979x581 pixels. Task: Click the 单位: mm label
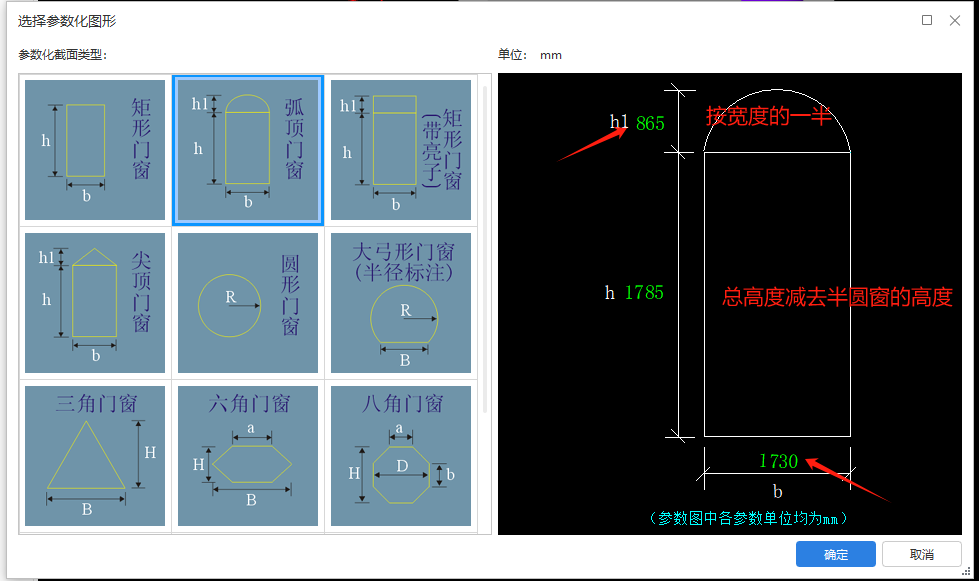click(529, 55)
